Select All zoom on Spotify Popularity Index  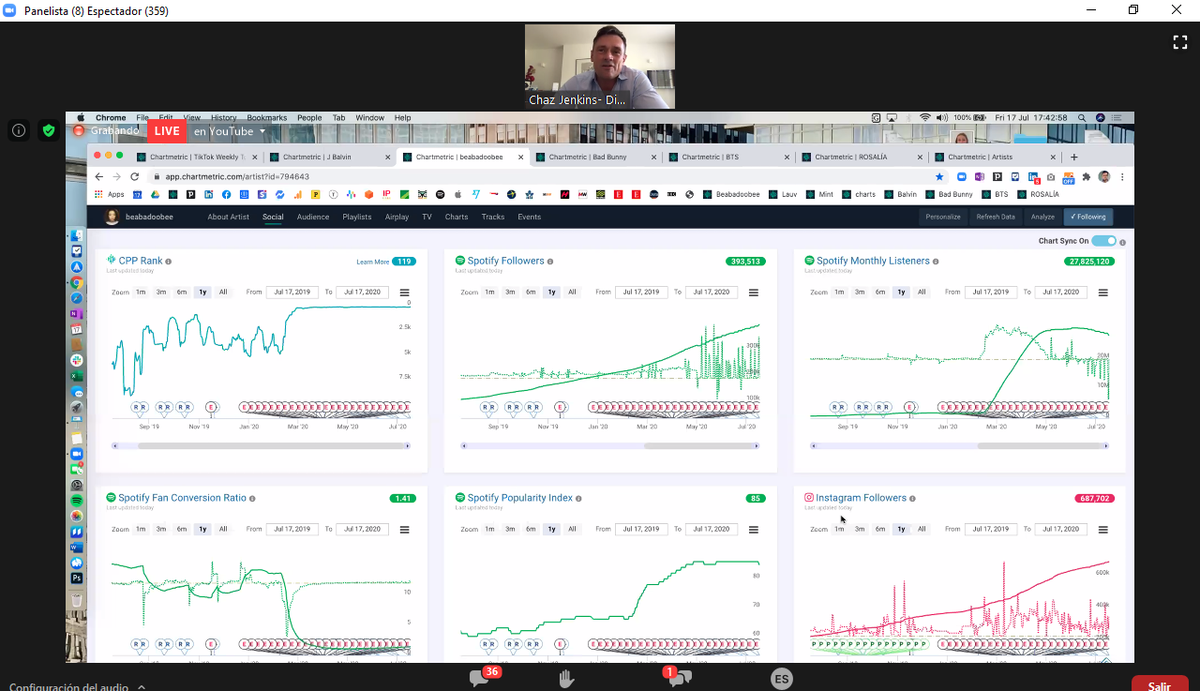point(572,529)
